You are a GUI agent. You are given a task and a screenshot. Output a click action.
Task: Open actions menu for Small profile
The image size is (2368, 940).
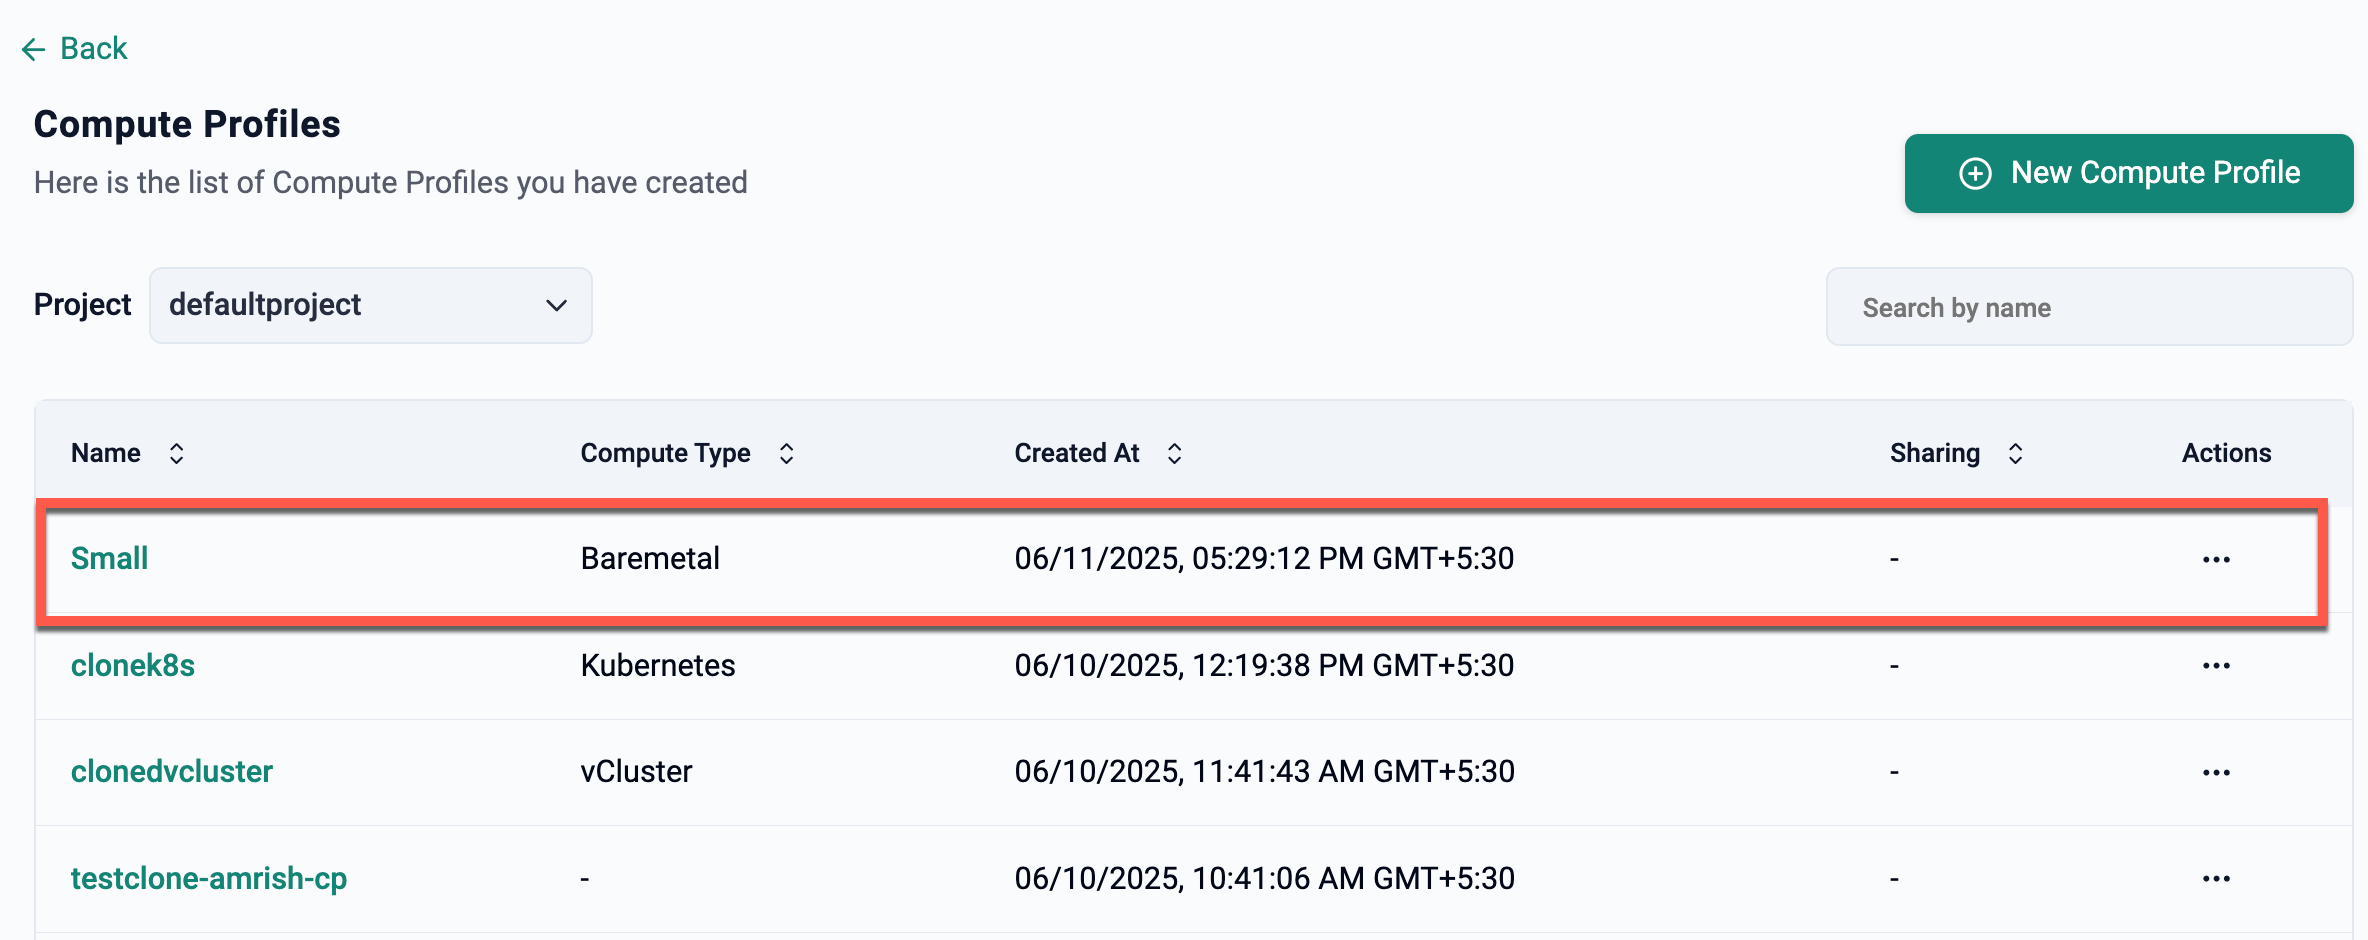[x=2216, y=559]
